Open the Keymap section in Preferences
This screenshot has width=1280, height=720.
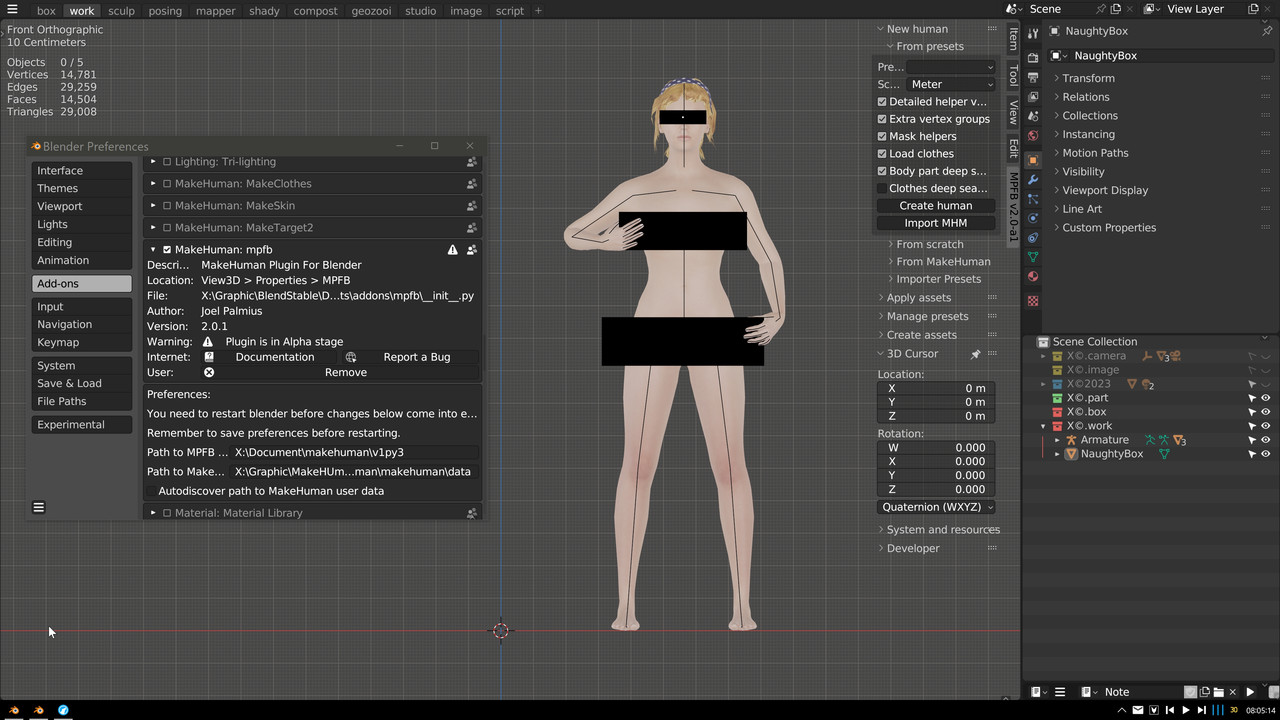[x=81, y=343]
